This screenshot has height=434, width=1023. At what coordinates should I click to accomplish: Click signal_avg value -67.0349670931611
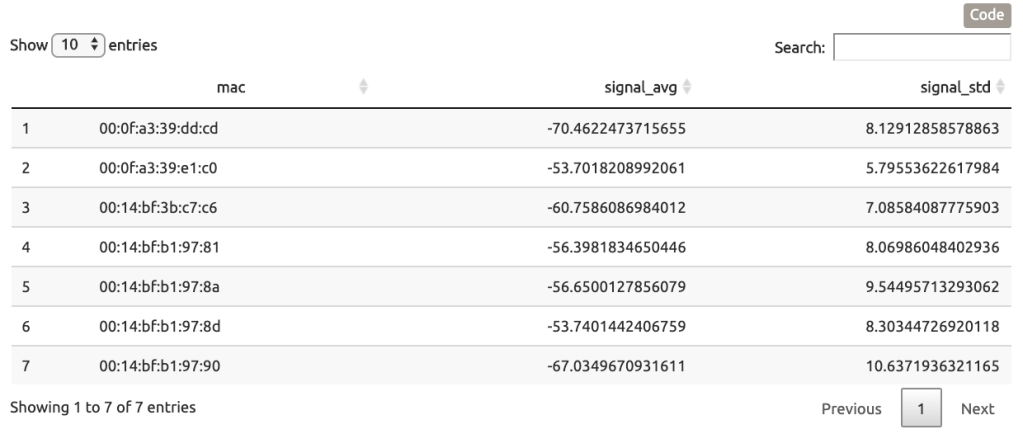[x=616, y=367]
